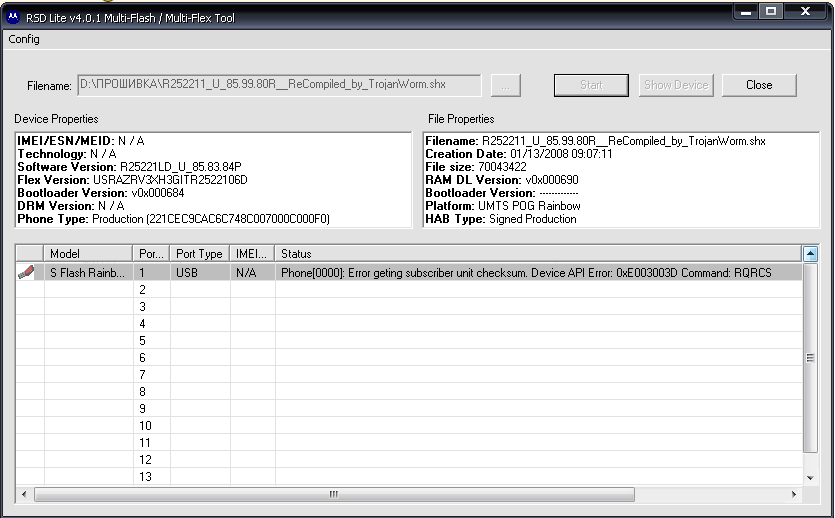Select port row 13

[408, 476]
